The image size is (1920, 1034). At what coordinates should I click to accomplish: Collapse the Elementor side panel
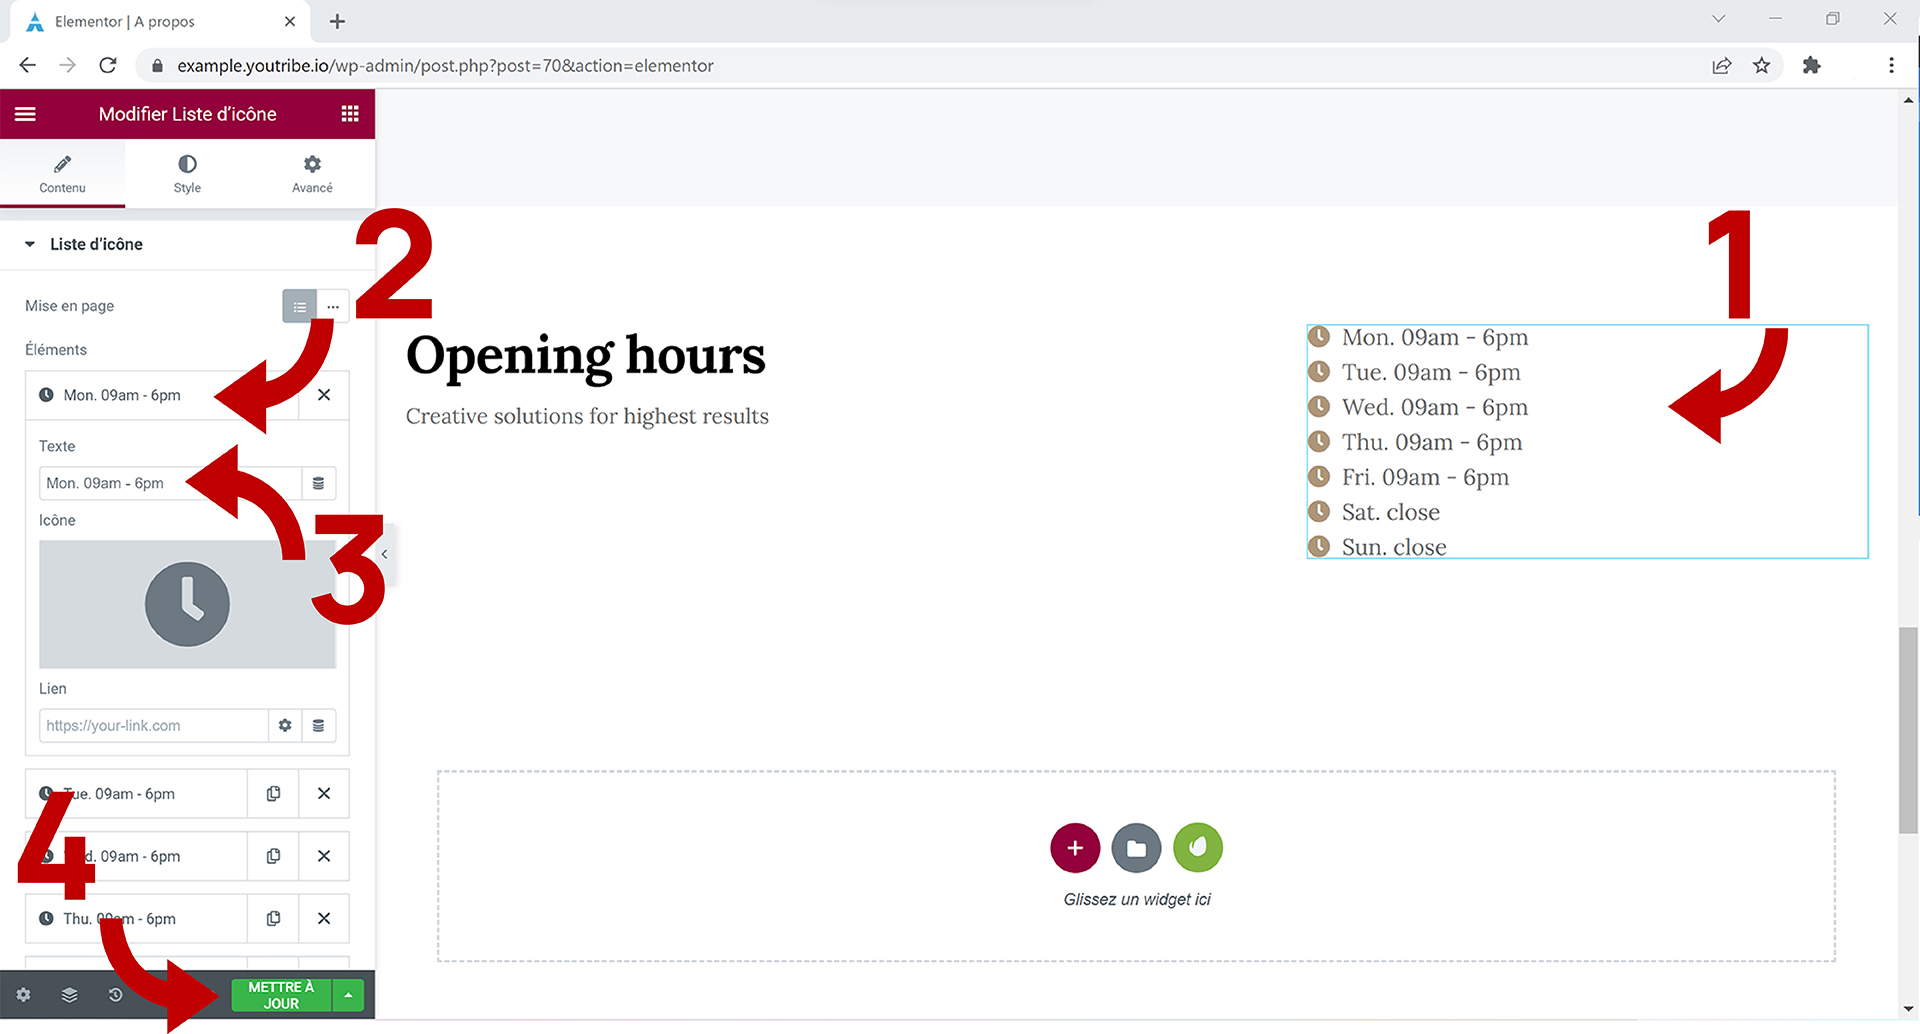pyautogui.click(x=384, y=554)
